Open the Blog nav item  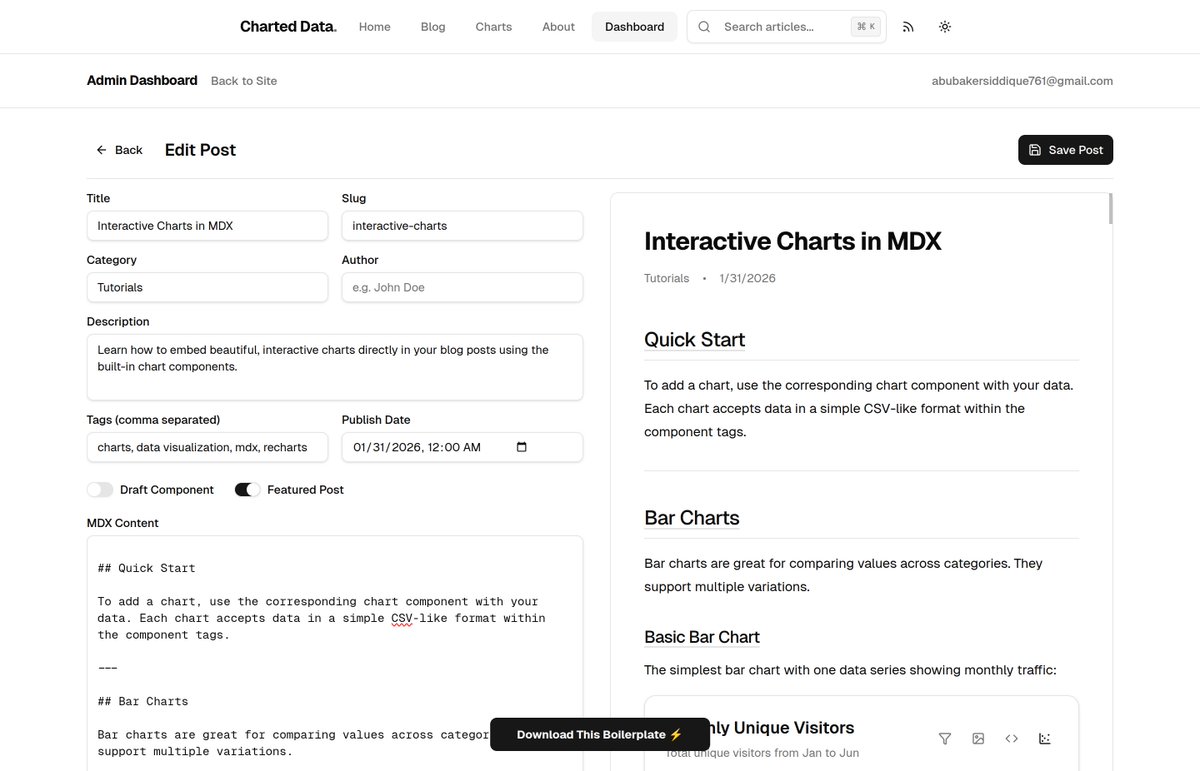coord(433,27)
